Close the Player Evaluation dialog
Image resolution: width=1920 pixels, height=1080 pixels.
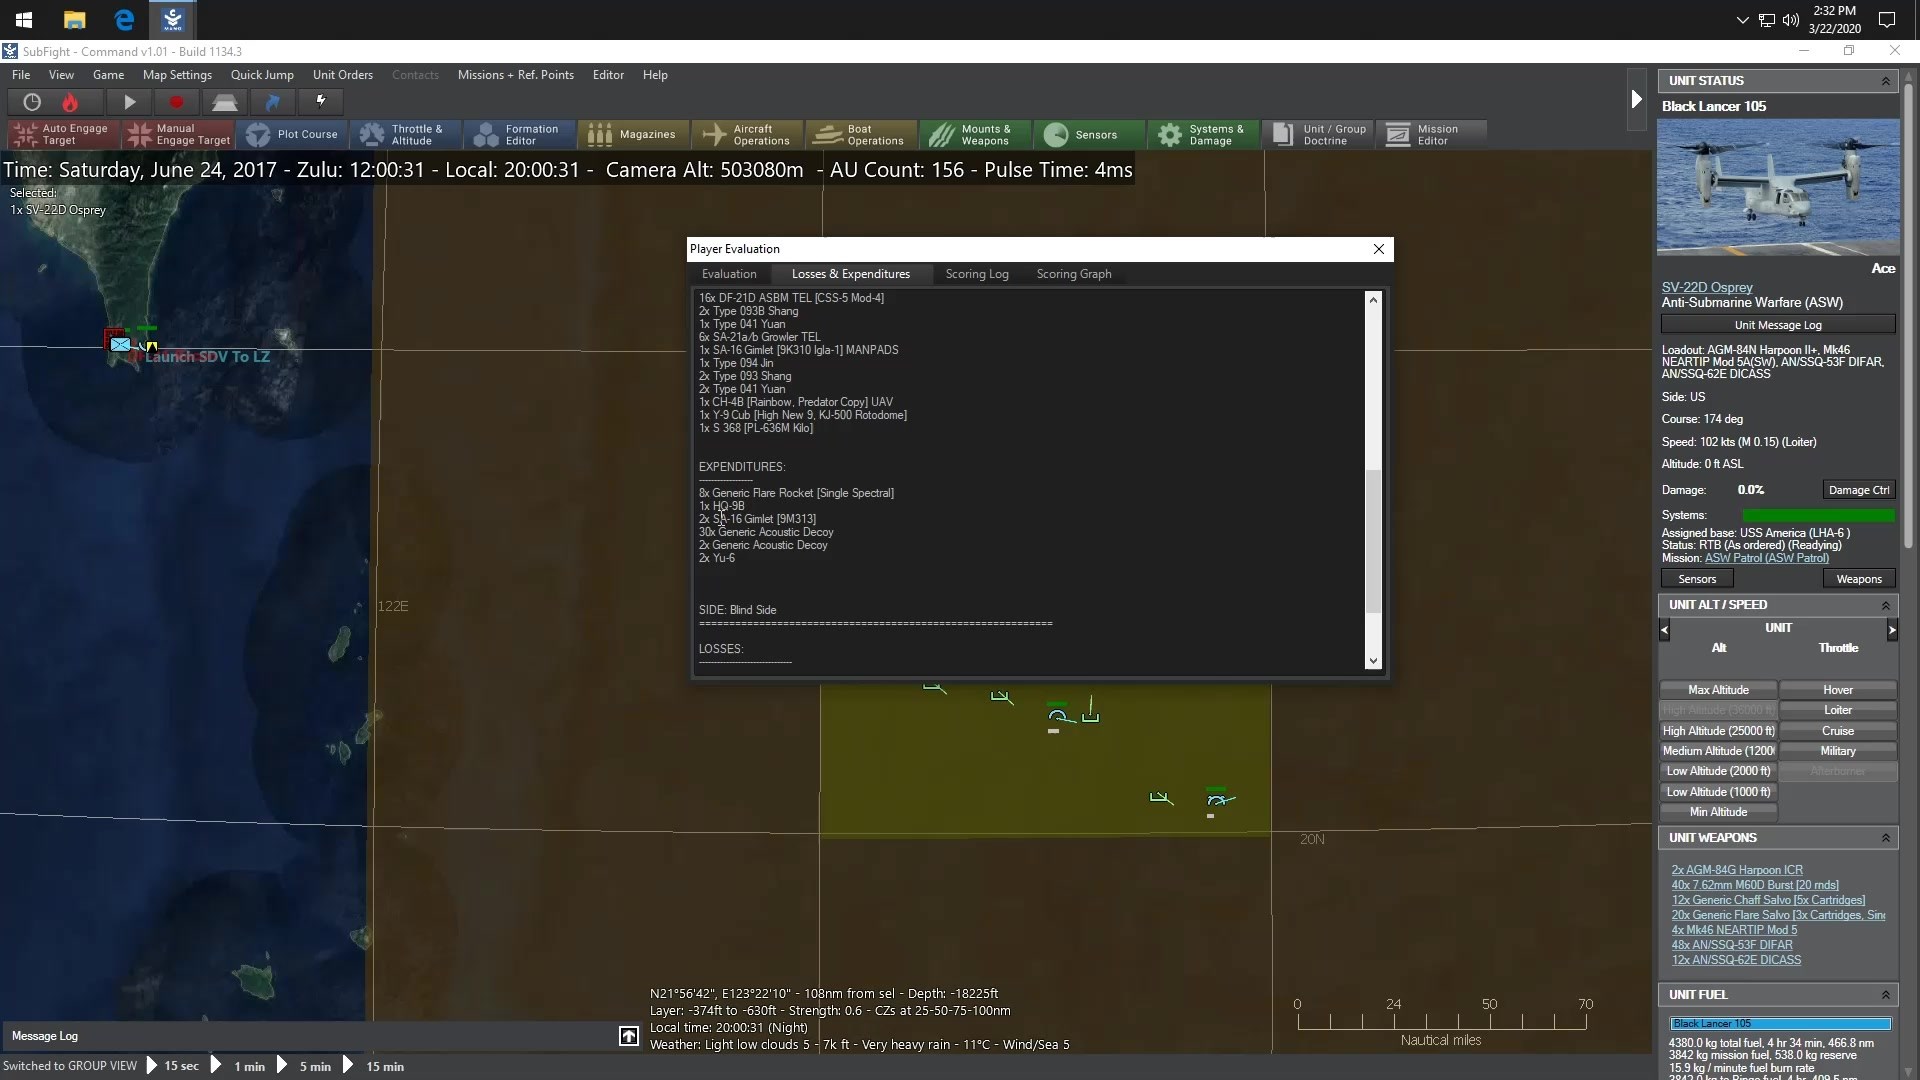pyautogui.click(x=1379, y=249)
